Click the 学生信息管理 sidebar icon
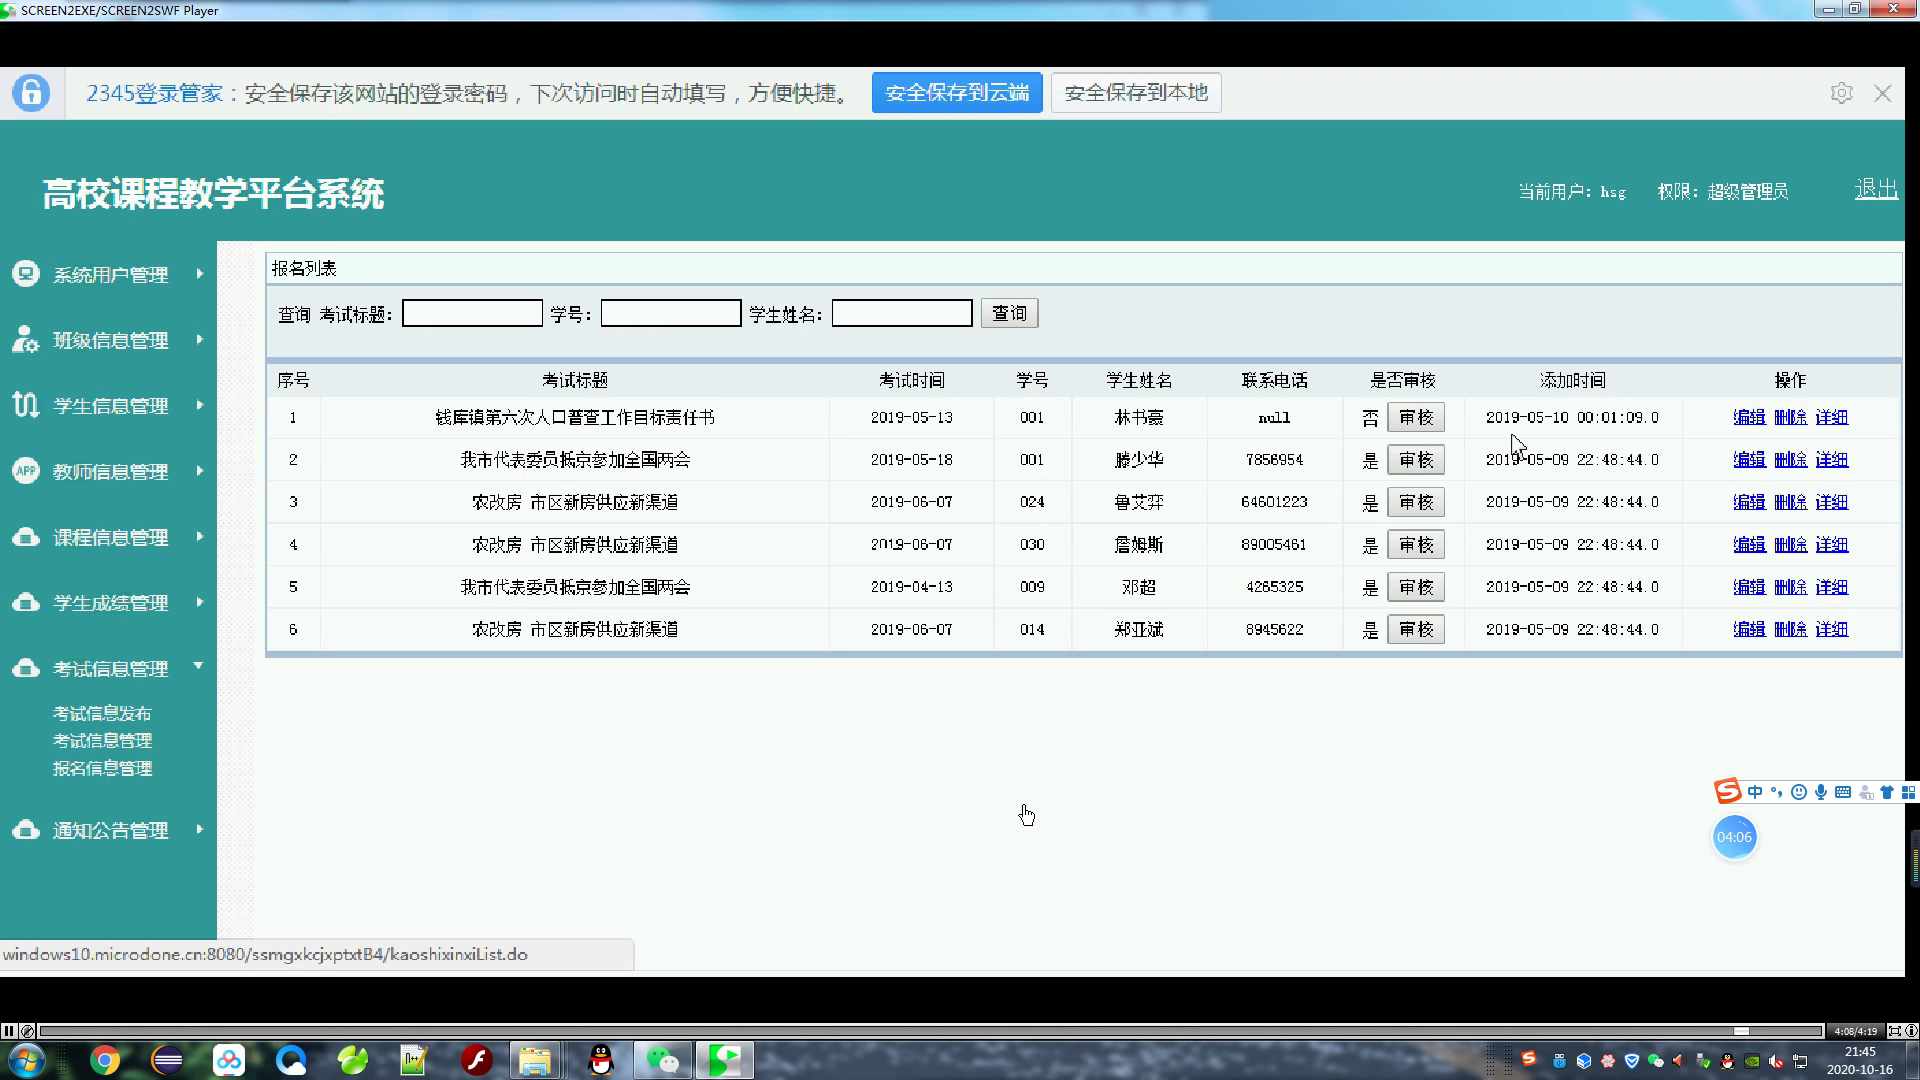 point(26,405)
